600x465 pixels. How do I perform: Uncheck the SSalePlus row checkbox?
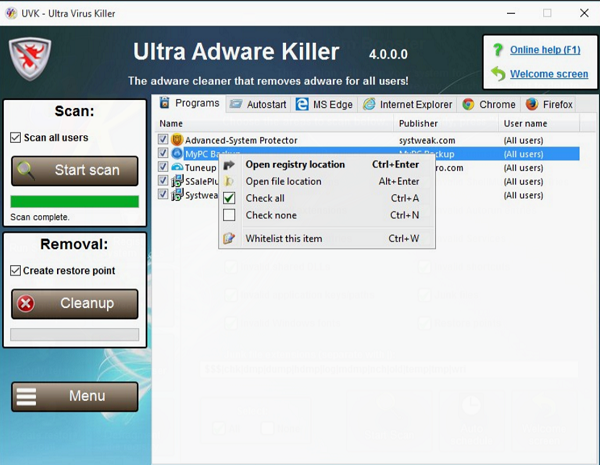coord(163,180)
